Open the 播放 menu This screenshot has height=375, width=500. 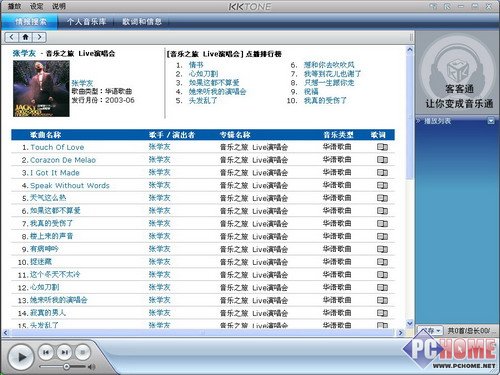point(14,6)
